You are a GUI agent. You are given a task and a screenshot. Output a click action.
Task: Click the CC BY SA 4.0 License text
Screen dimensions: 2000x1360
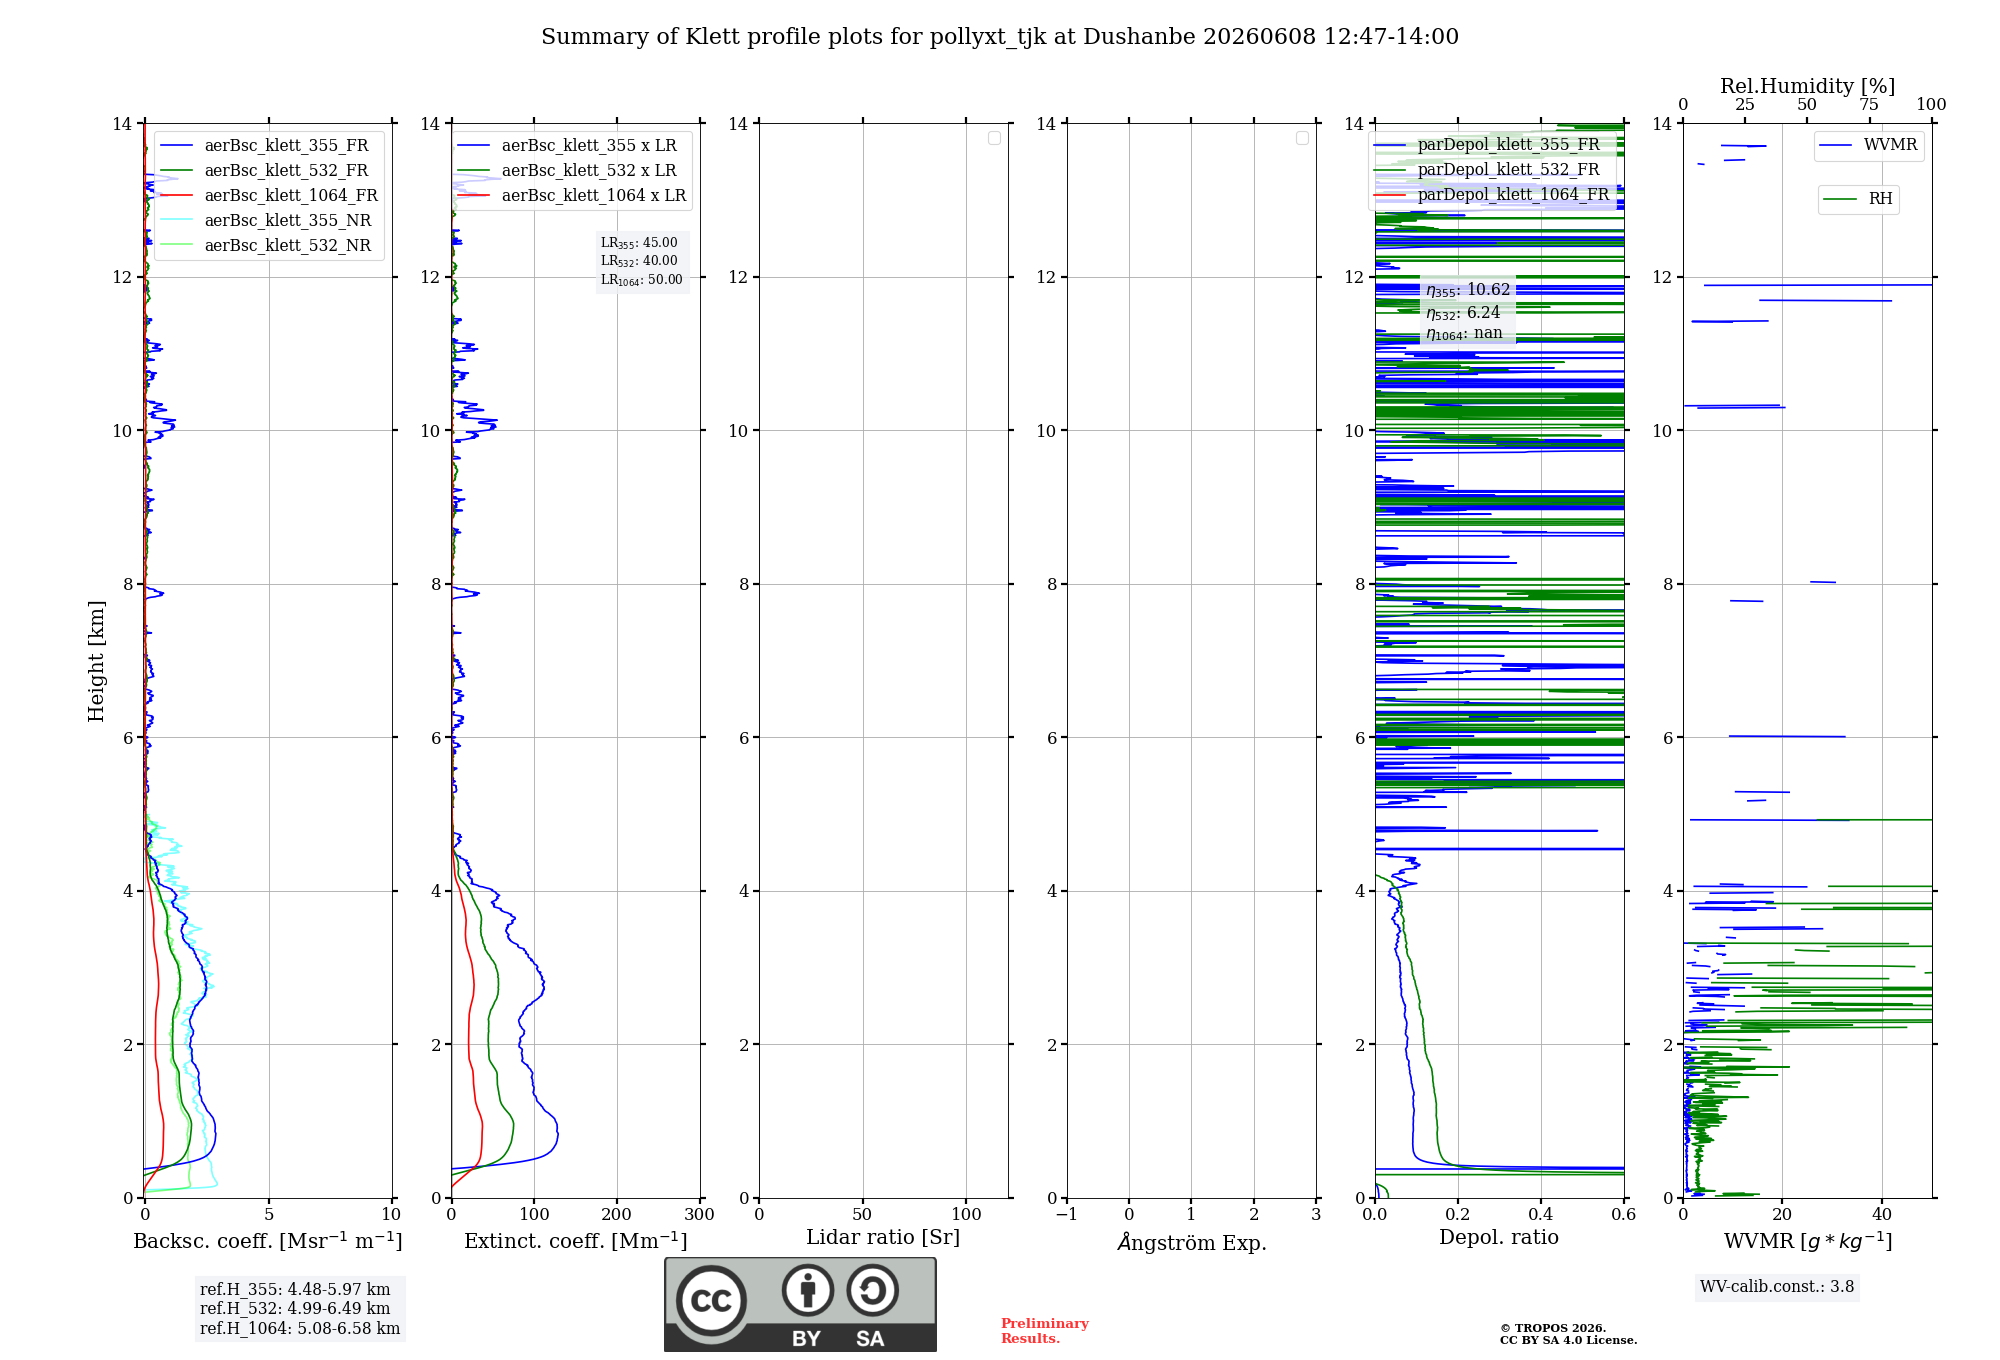(1568, 1340)
